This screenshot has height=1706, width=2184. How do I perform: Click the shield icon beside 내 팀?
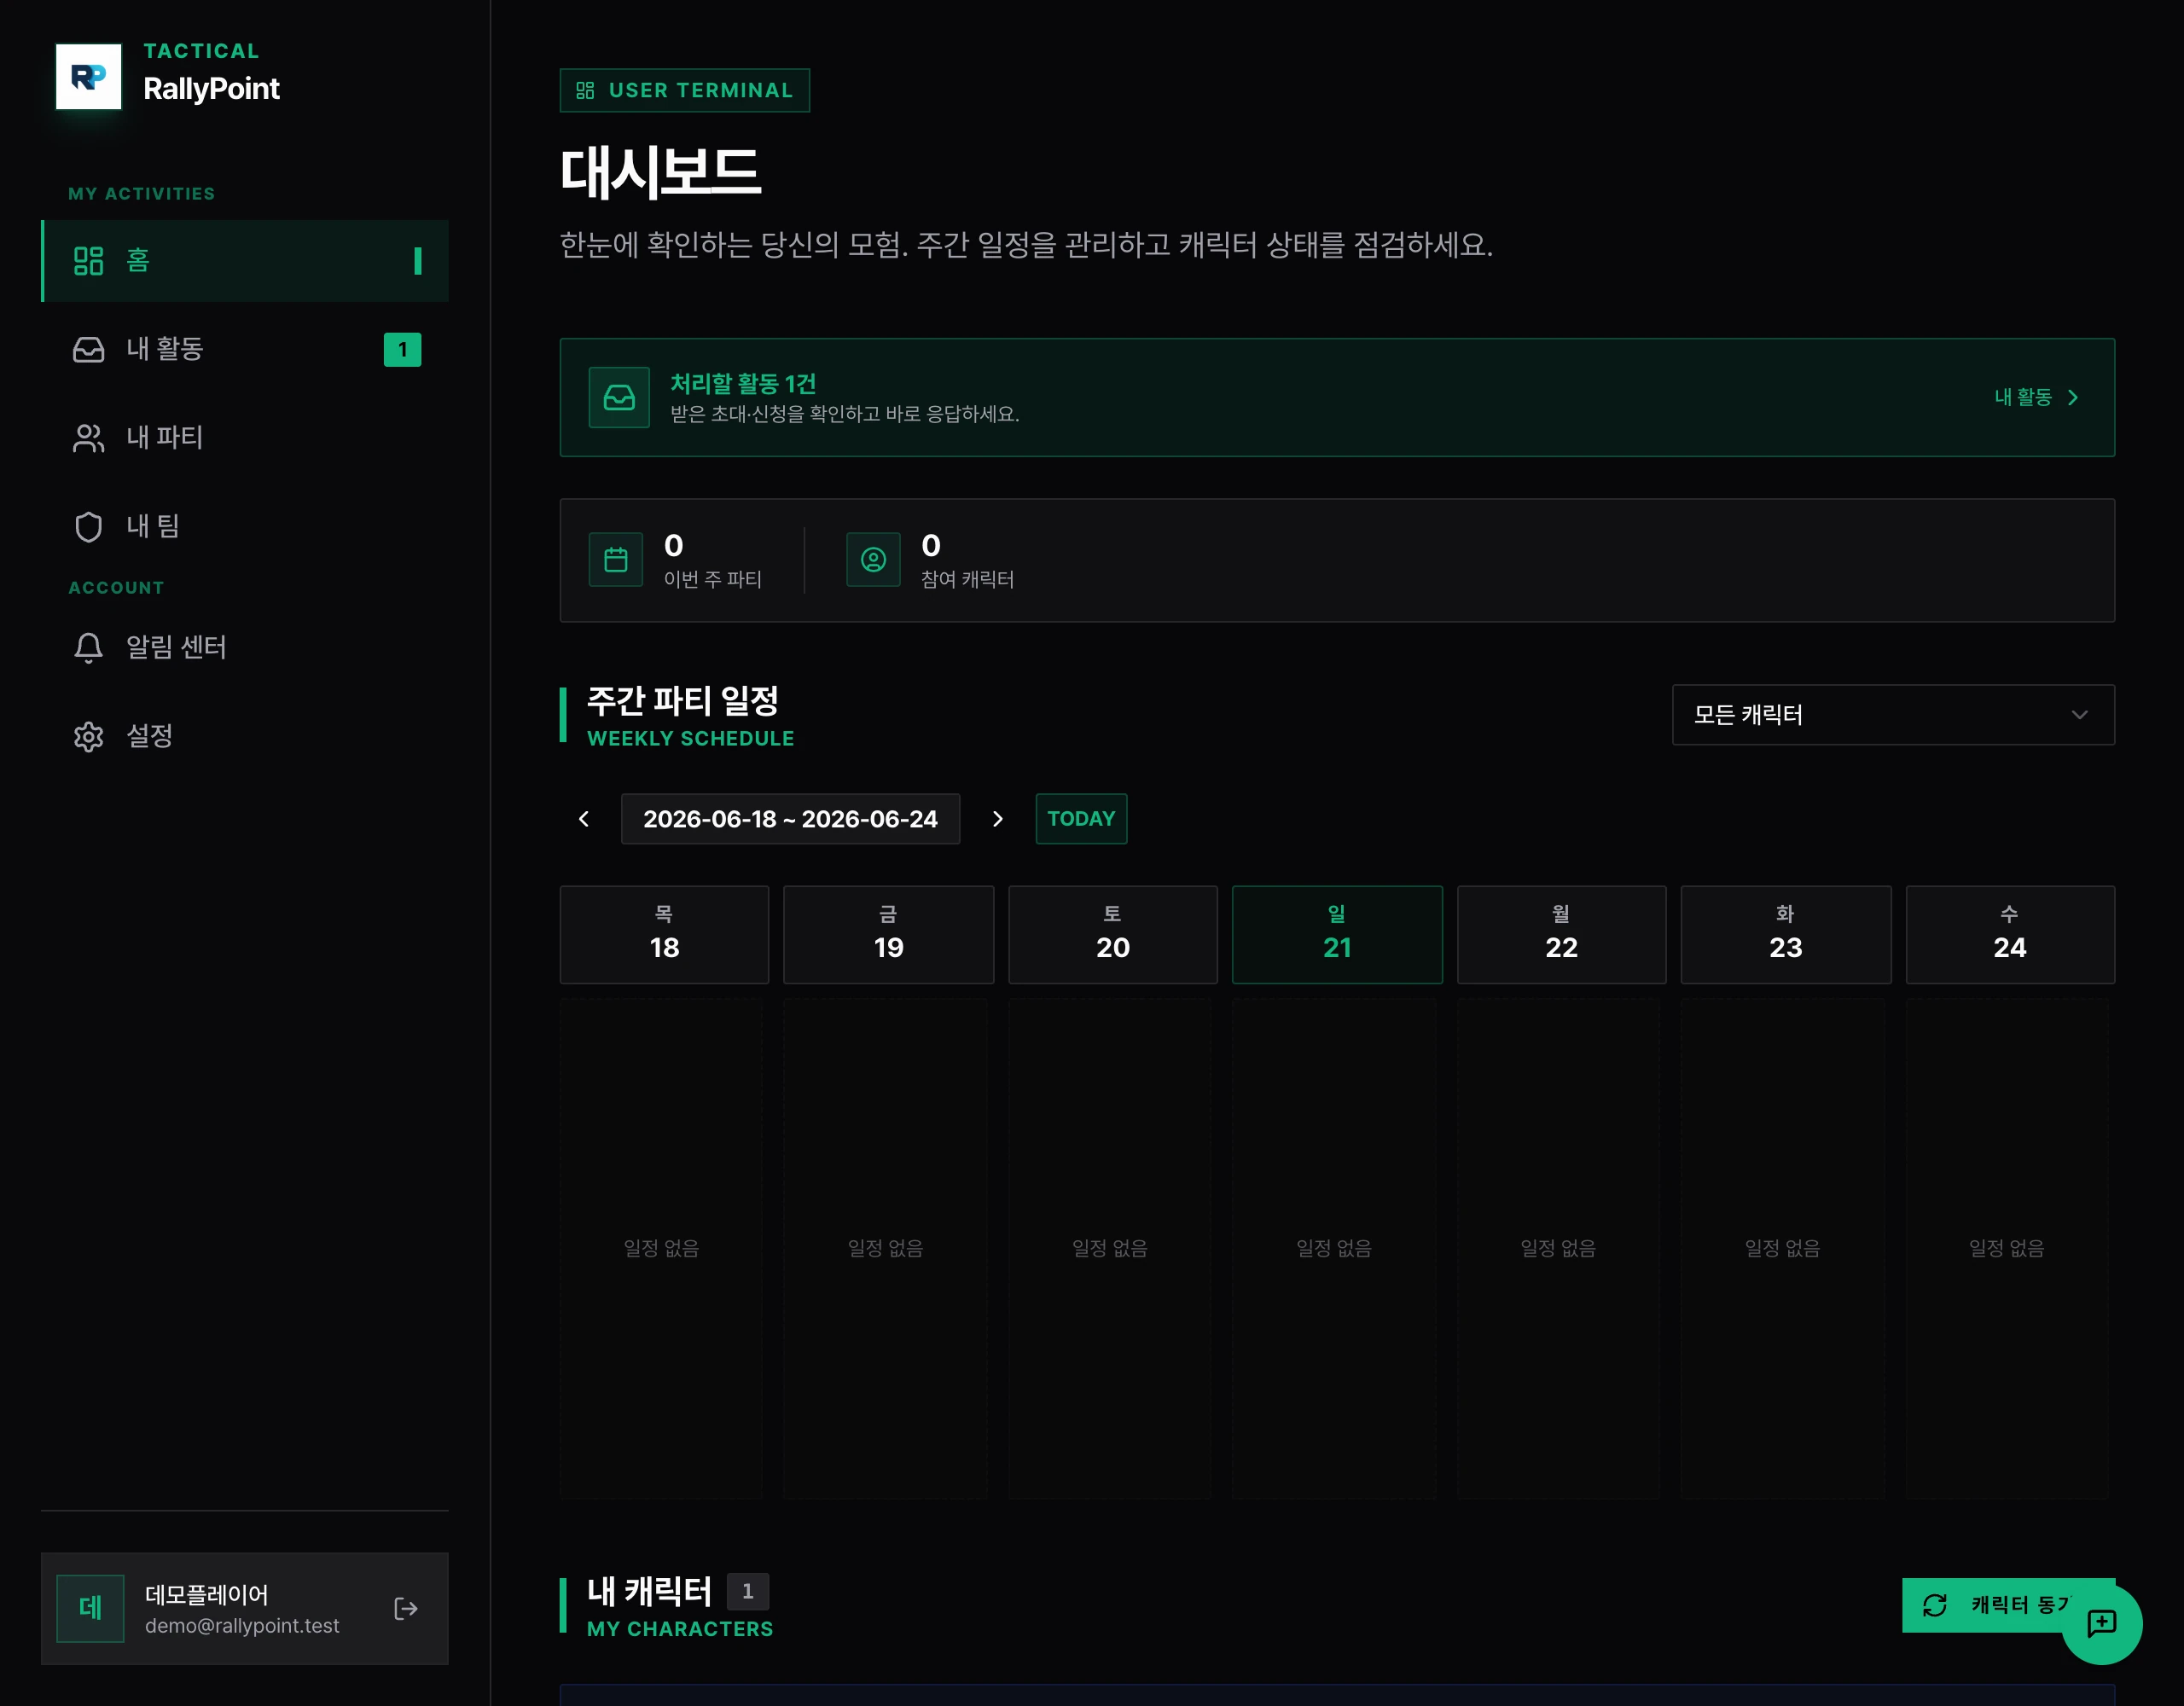click(89, 526)
